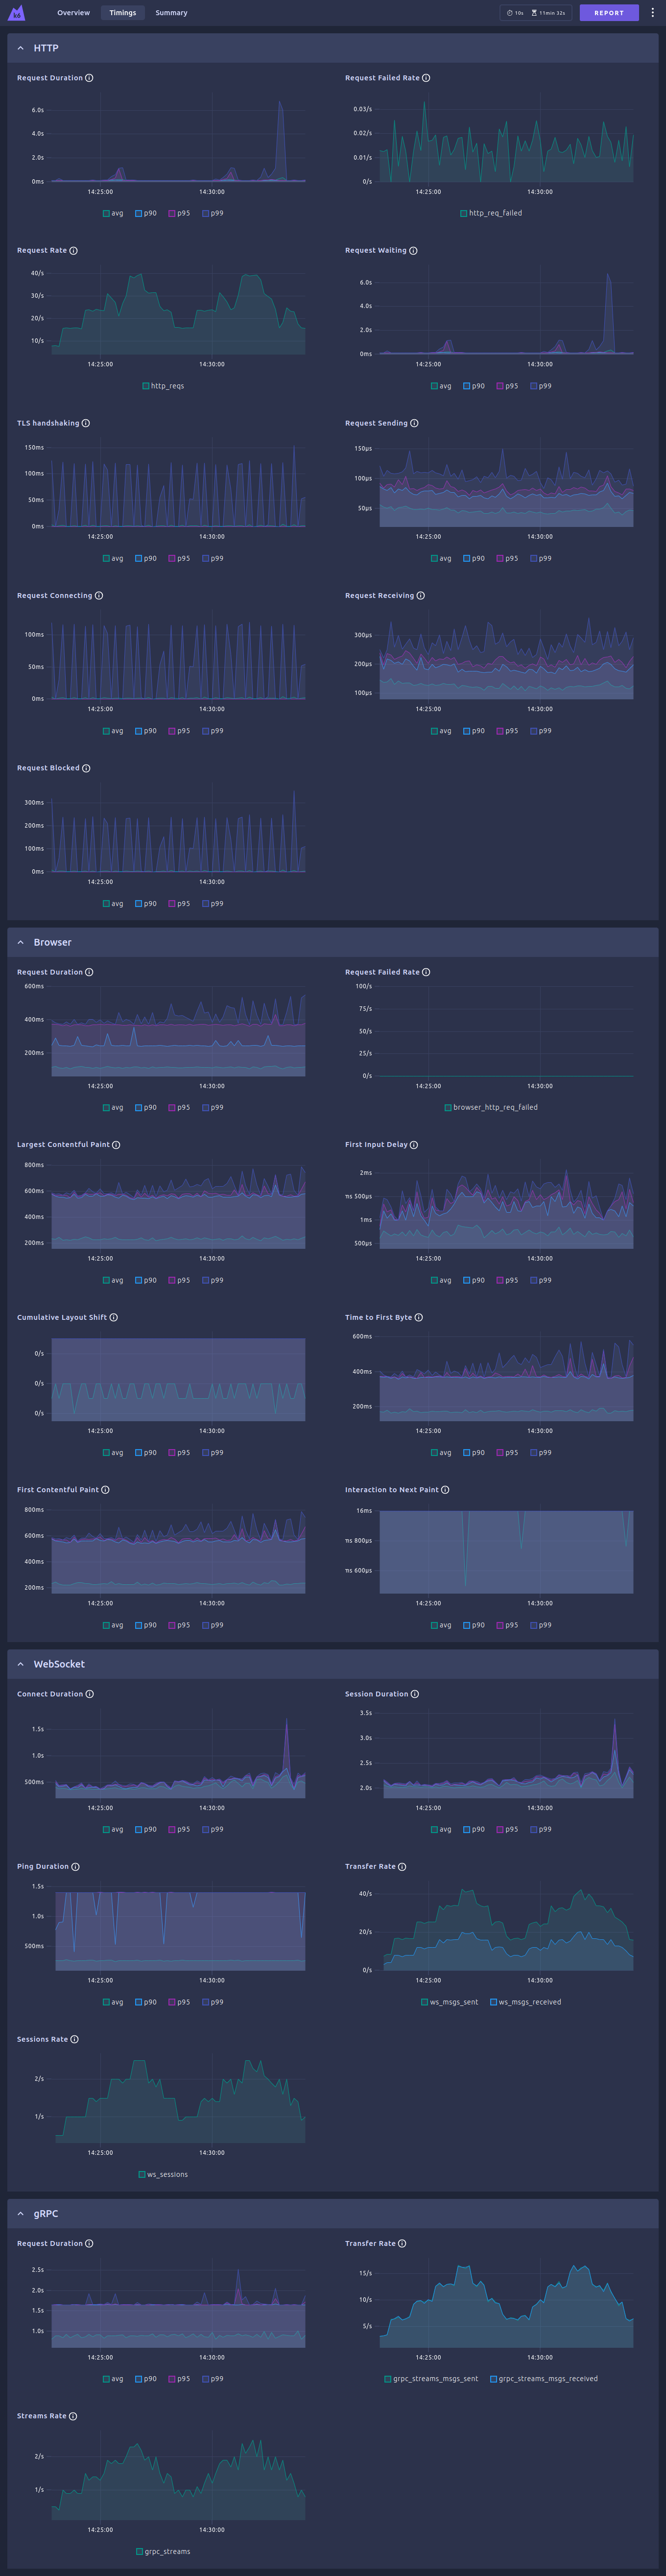This screenshot has height=2576, width=666.
Task: Collapse the WebSocket section
Action: 20,1665
